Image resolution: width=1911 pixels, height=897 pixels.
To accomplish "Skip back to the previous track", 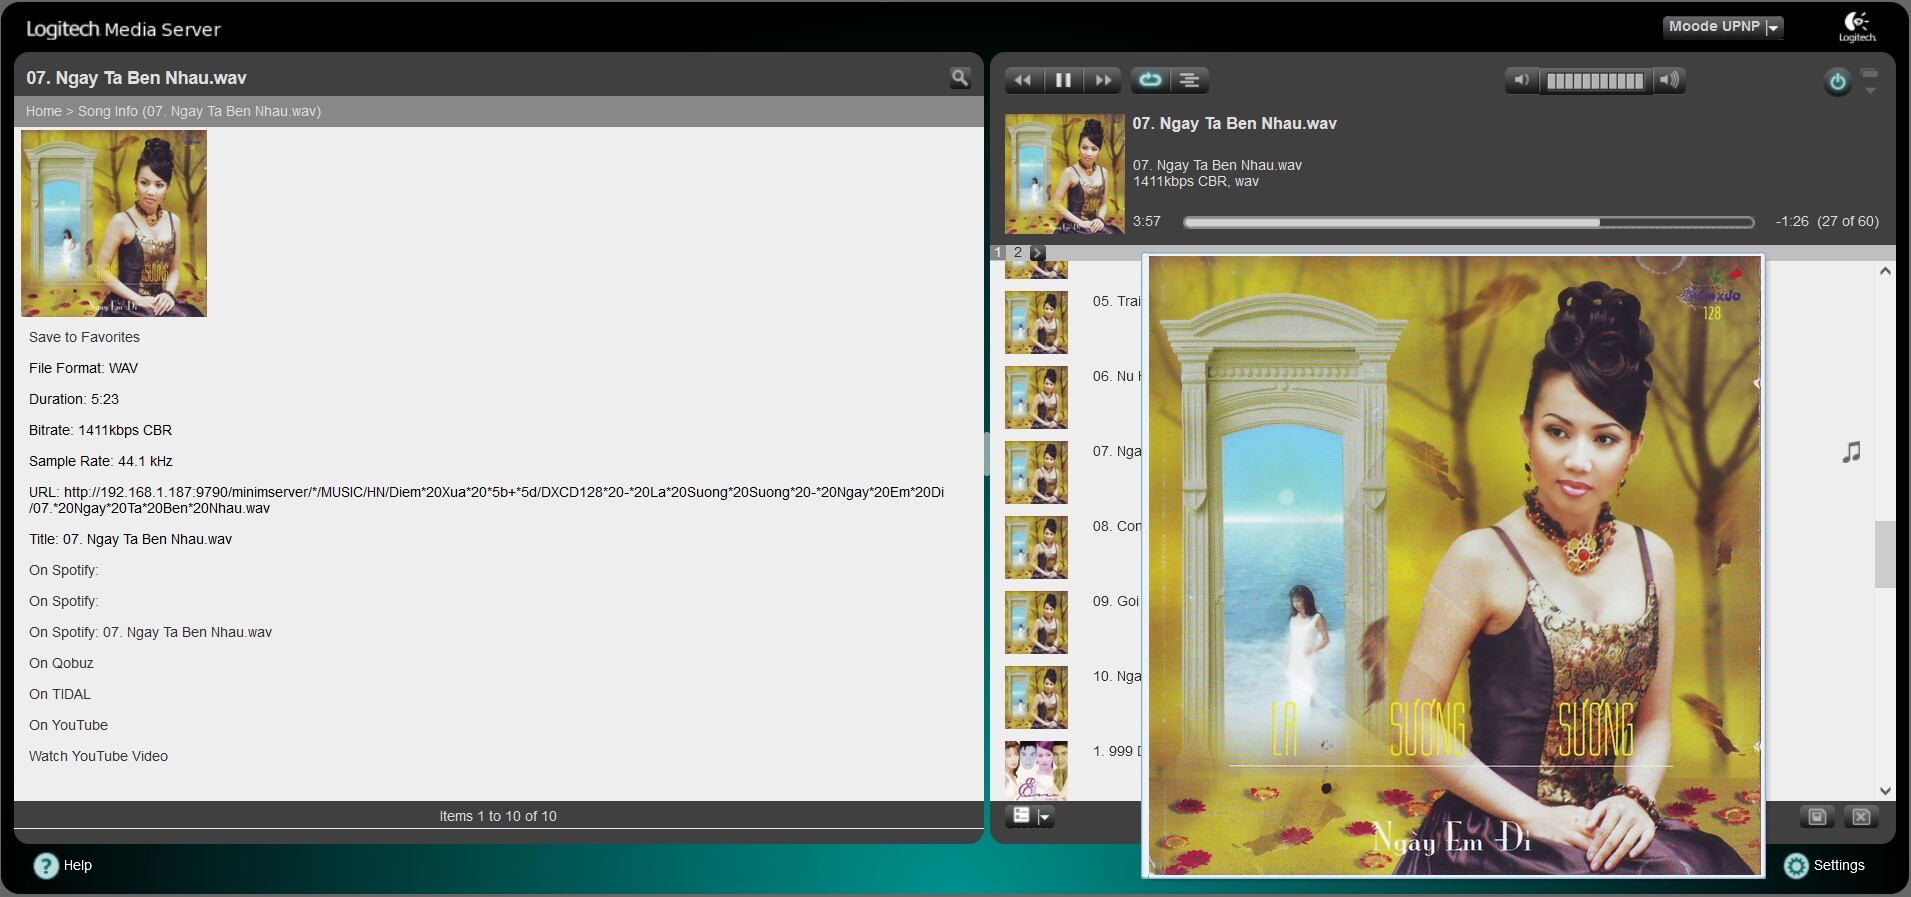I will point(1023,80).
